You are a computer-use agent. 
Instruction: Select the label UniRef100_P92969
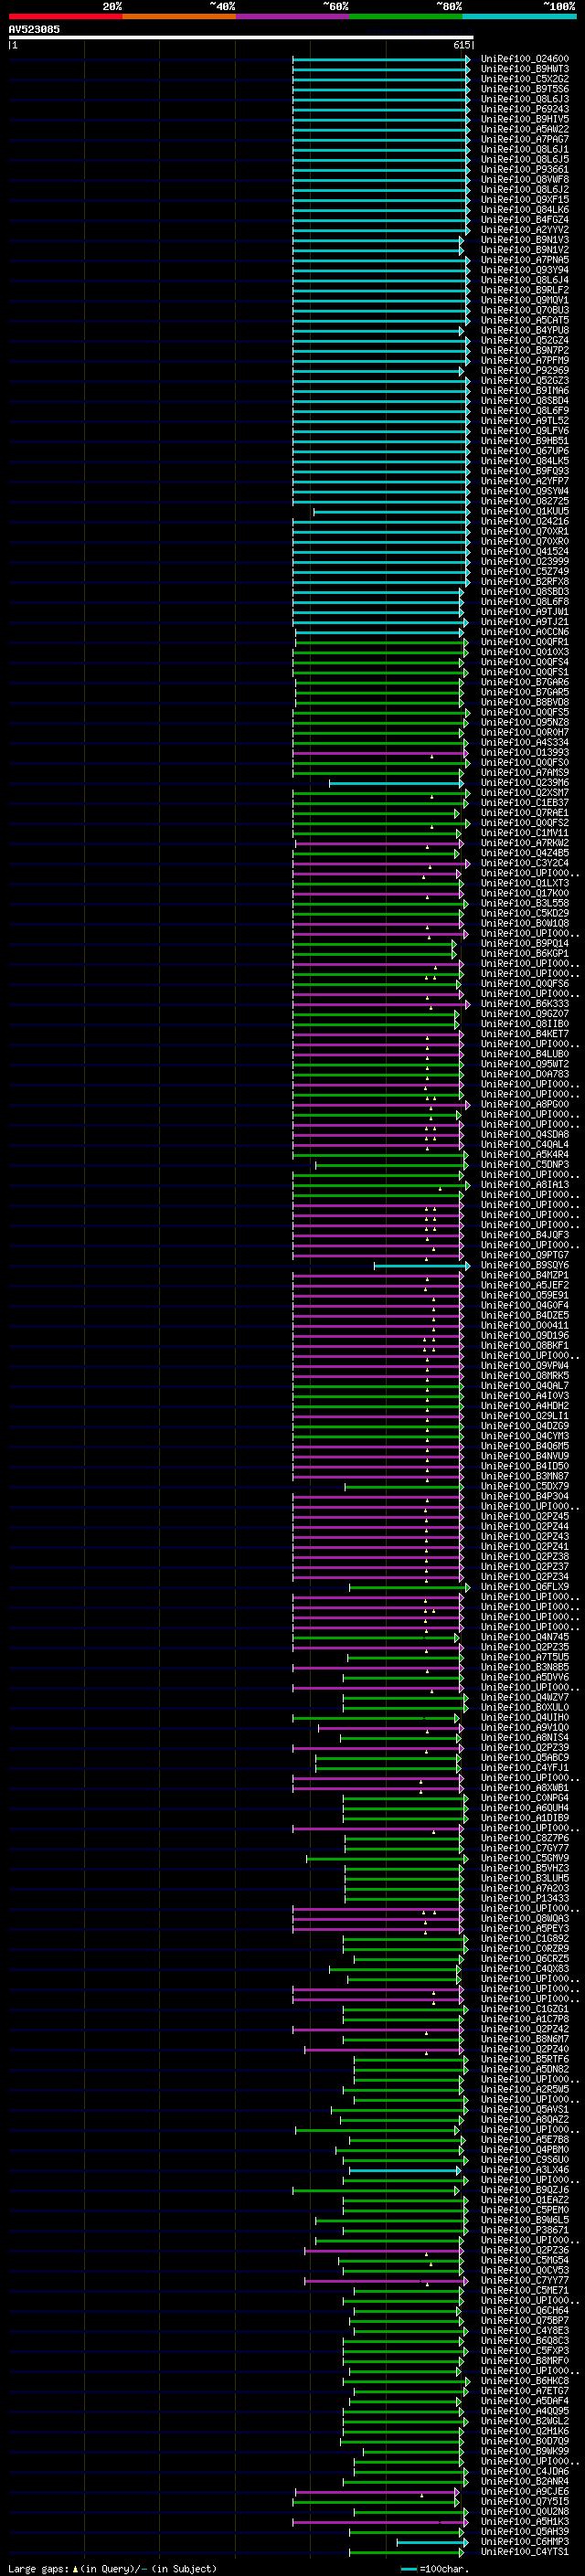pos(525,370)
